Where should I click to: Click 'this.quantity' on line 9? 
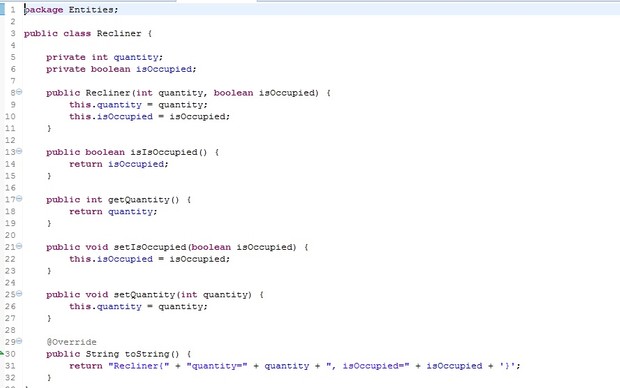[105, 105]
